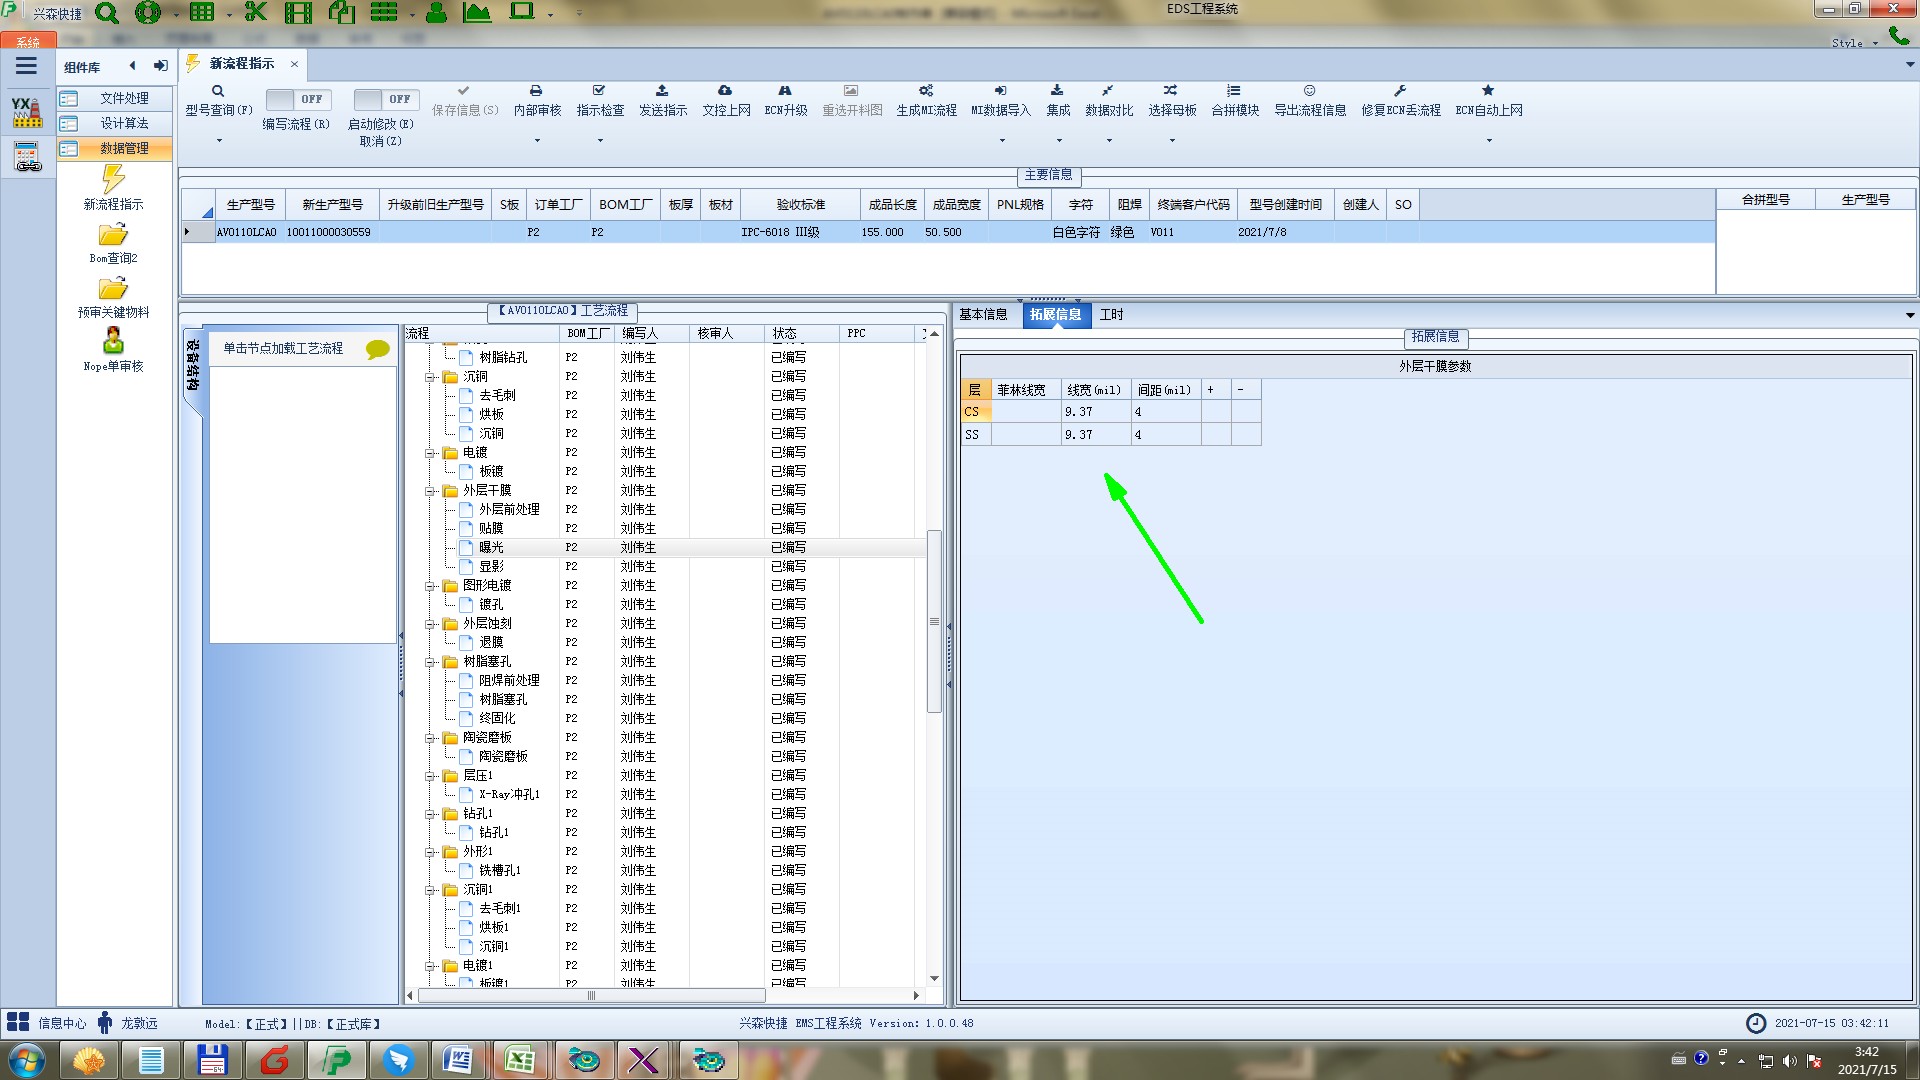
Task: Click the 内部审核 printer icon
Action: pyautogui.click(x=536, y=91)
